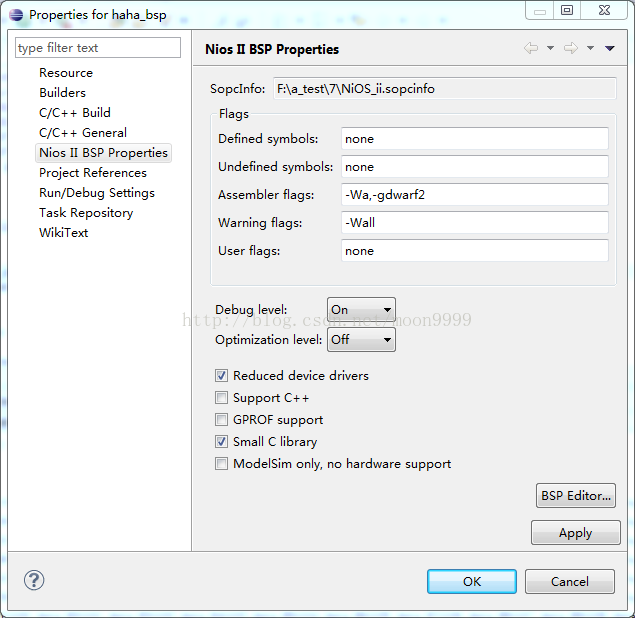This screenshot has height=618, width=635.
Task: Open the forward history dropdown arrow
Action: [590, 48]
